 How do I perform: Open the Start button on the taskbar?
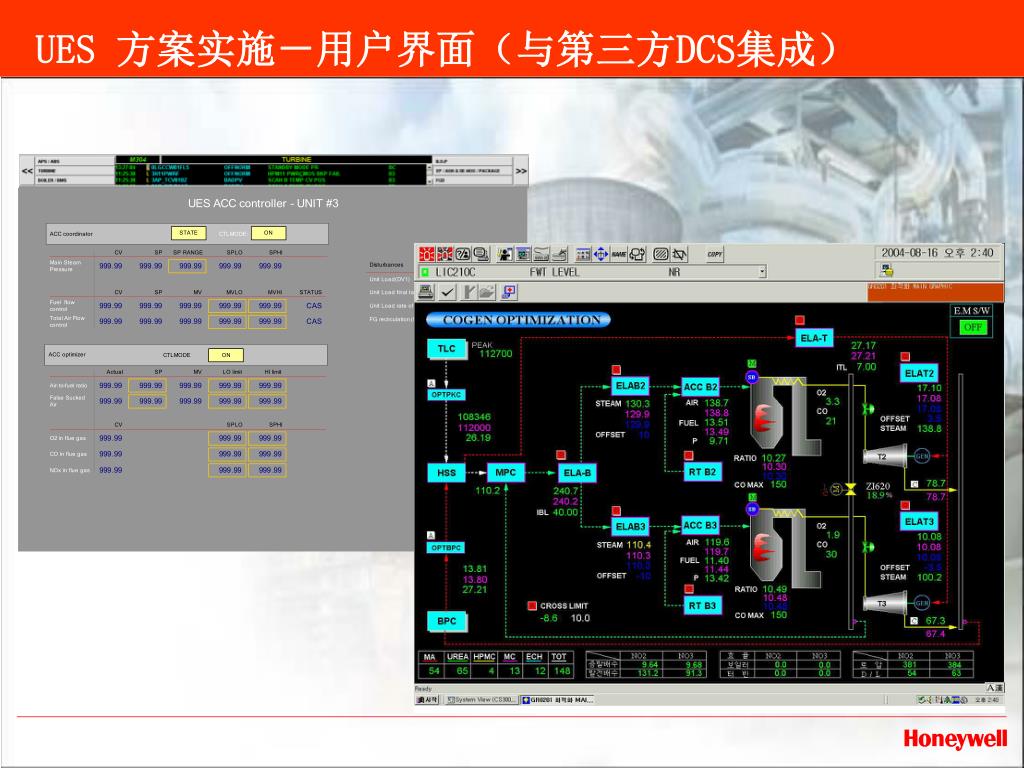pyautogui.click(x=428, y=700)
